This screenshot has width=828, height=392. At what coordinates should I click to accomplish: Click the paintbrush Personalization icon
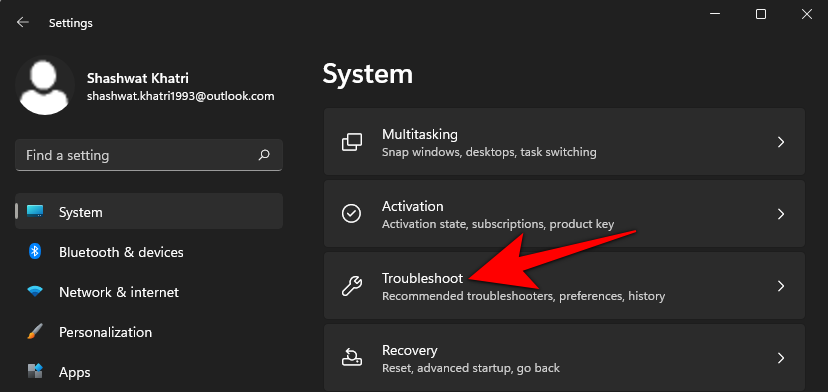(x=35, y=332)
